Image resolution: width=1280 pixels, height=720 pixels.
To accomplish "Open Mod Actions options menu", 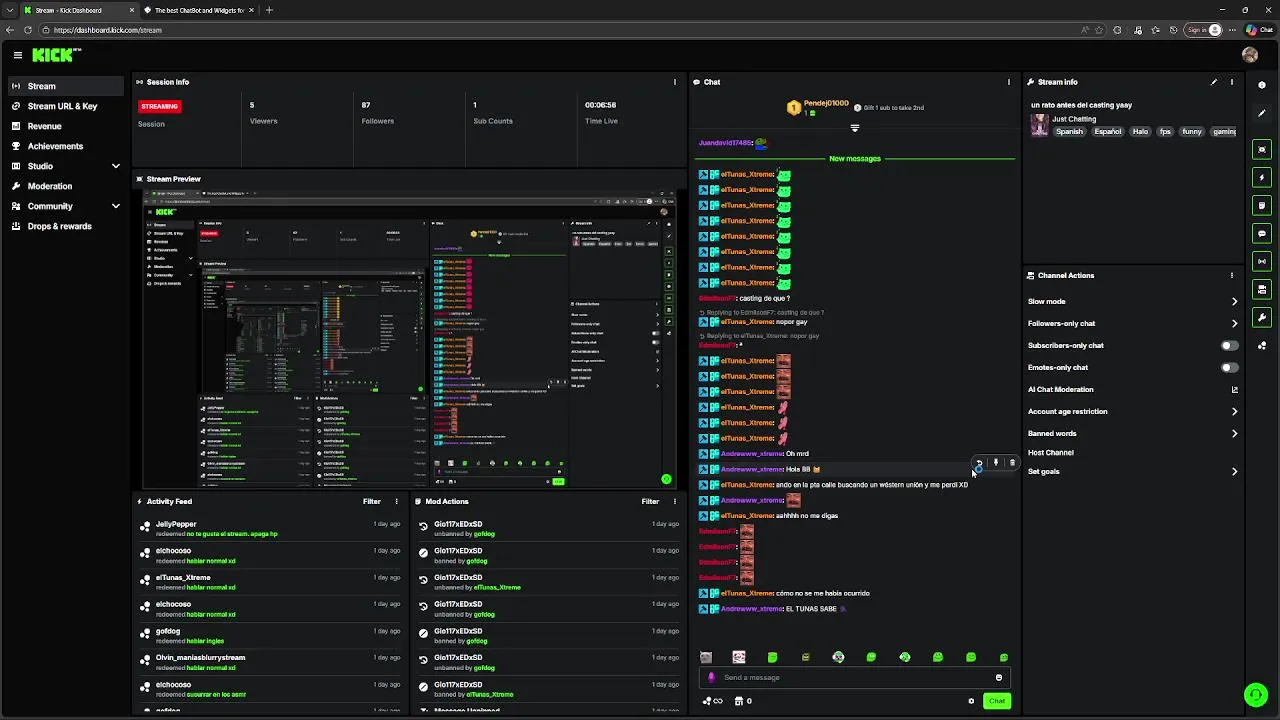I will (674, 501).
